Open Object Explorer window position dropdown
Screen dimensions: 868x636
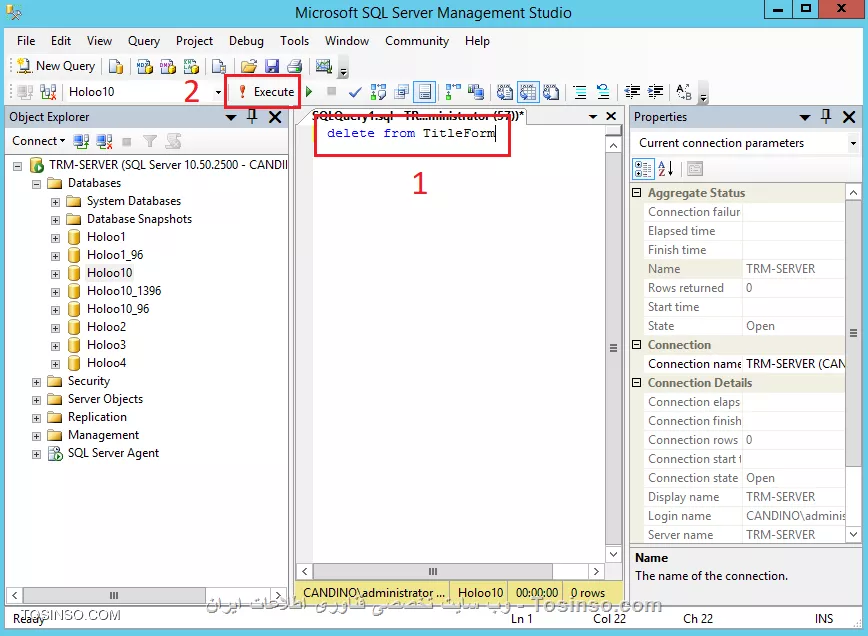pos(231,117)
